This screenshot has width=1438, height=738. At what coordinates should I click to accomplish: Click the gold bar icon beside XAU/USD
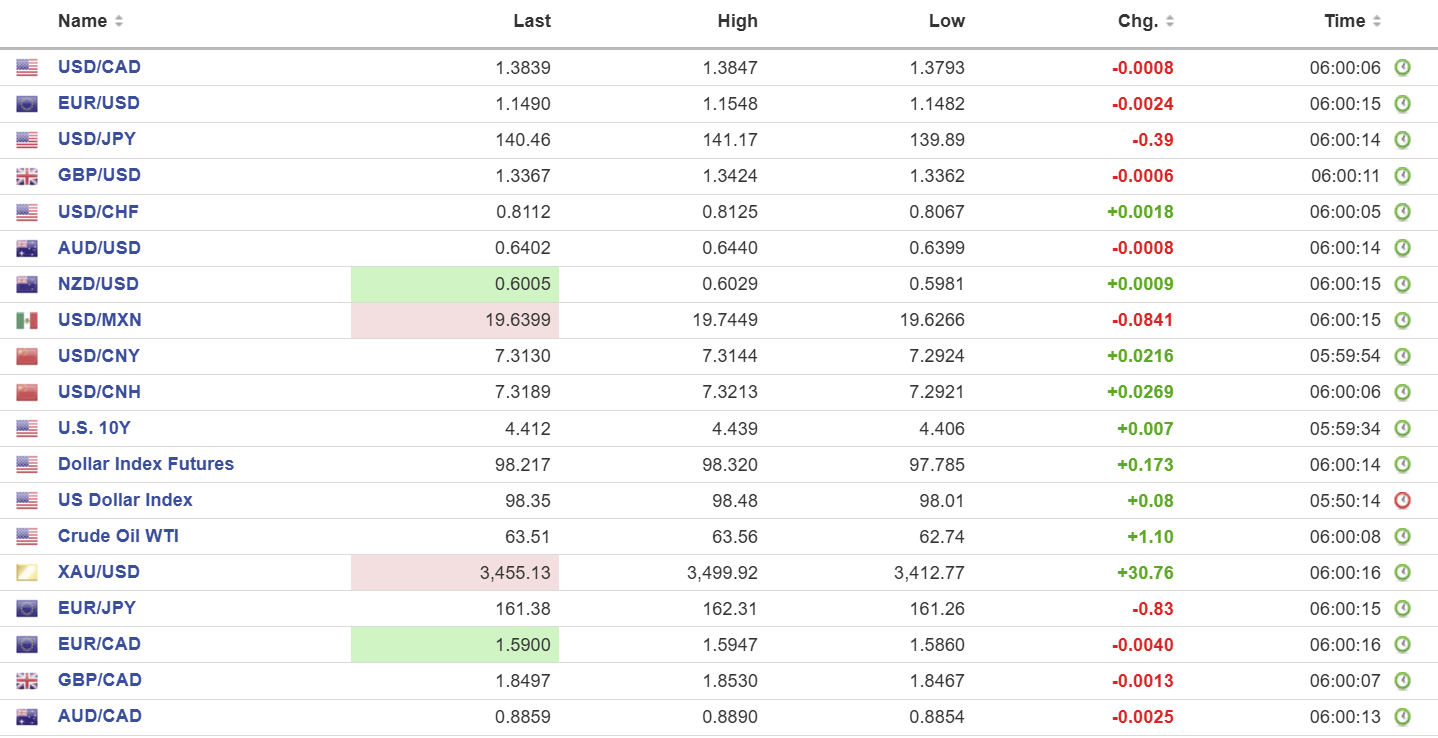coord(27,573)
